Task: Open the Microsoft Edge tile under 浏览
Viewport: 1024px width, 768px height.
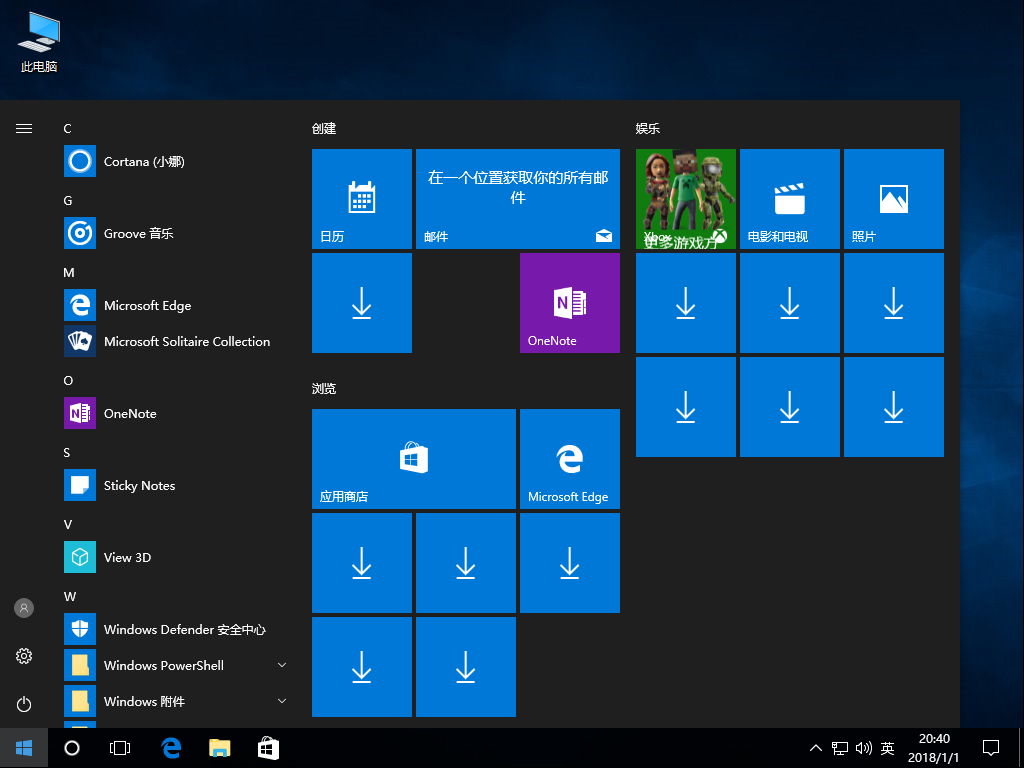Action: 569,458
